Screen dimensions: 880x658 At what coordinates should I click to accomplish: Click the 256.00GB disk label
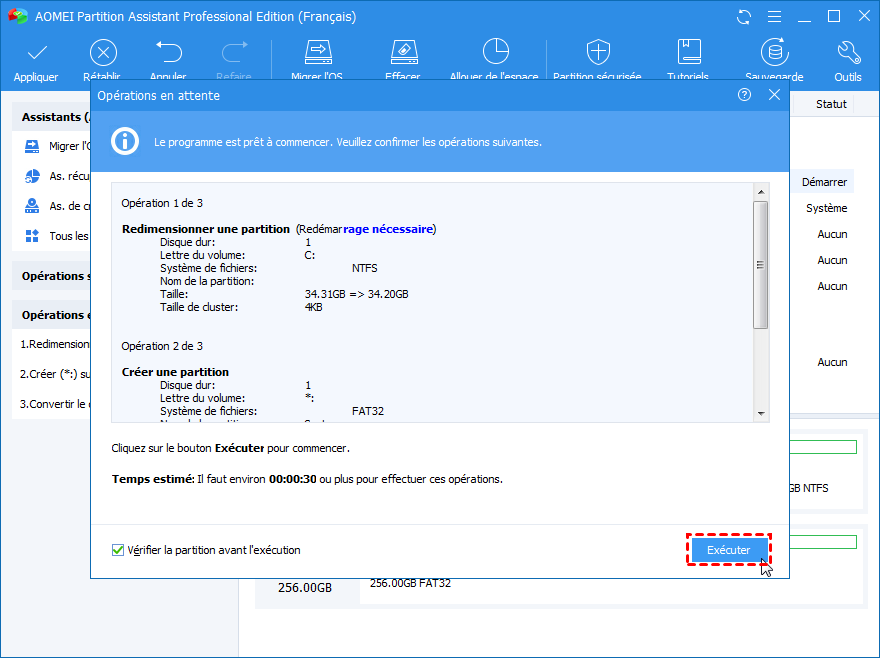tap(305, 588)
